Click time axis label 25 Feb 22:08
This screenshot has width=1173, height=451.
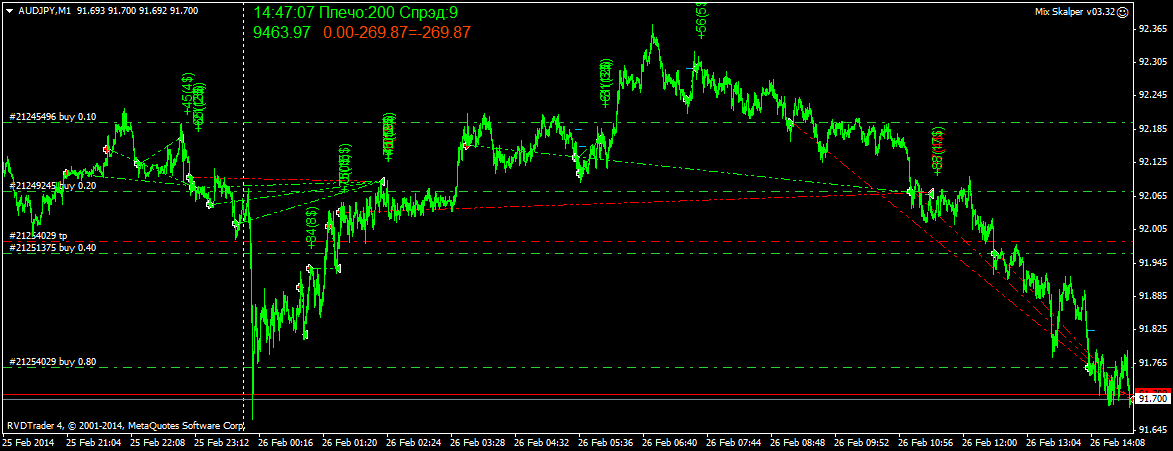[158, 444]
